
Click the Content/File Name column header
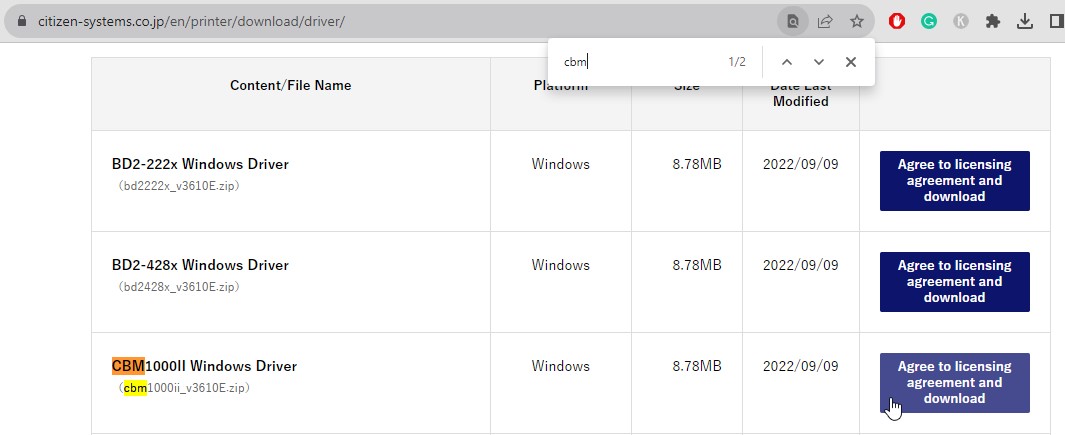pyautogui.click(x=291, y=86)
